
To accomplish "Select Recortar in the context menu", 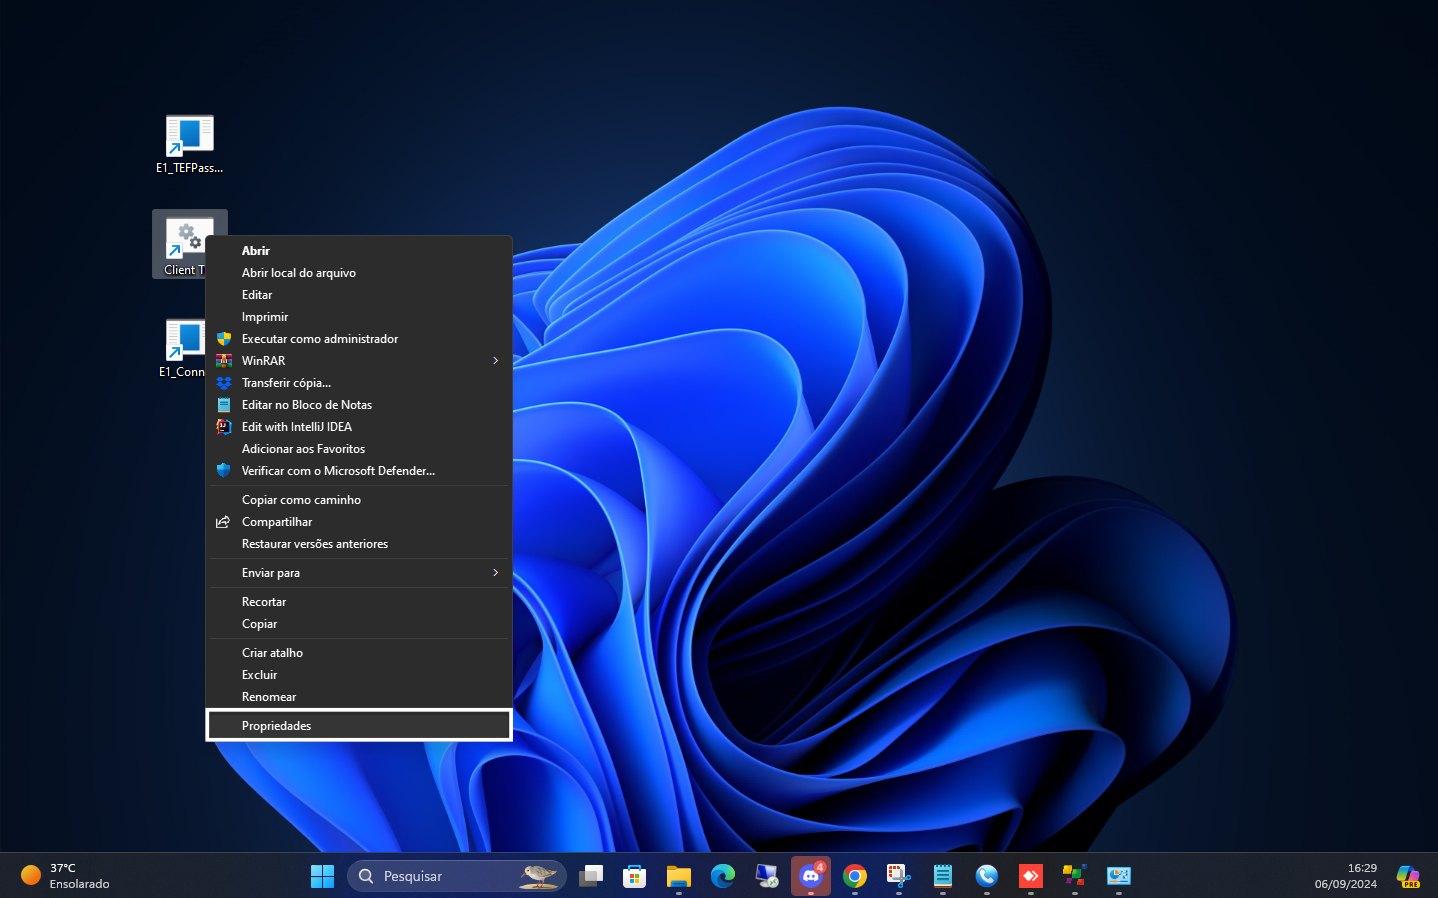I will point(359,602).
